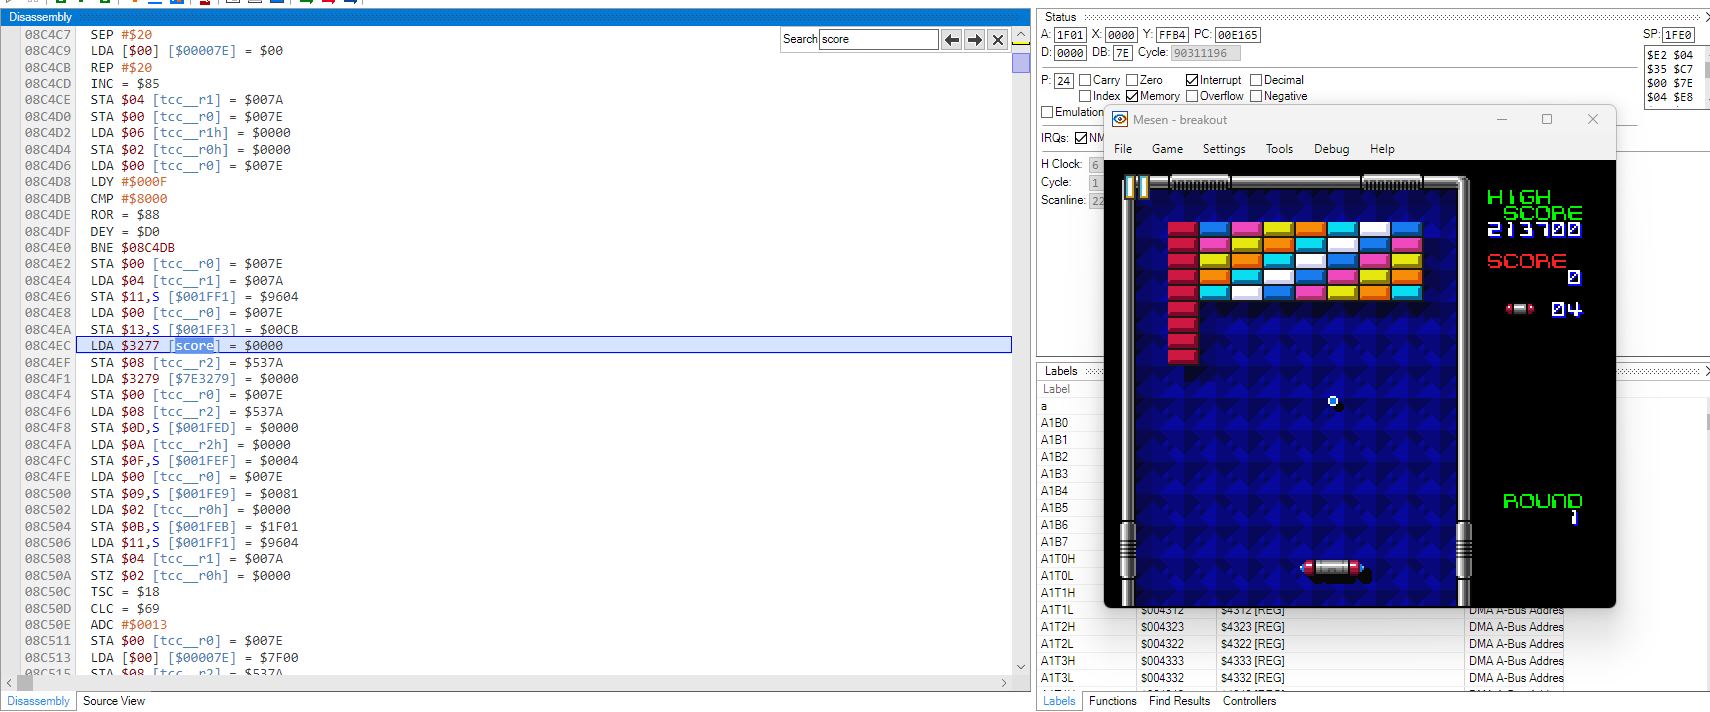1710x712 pixels.
Task: Close the Labels panel using its X
Action: [x=1706, y=371]
